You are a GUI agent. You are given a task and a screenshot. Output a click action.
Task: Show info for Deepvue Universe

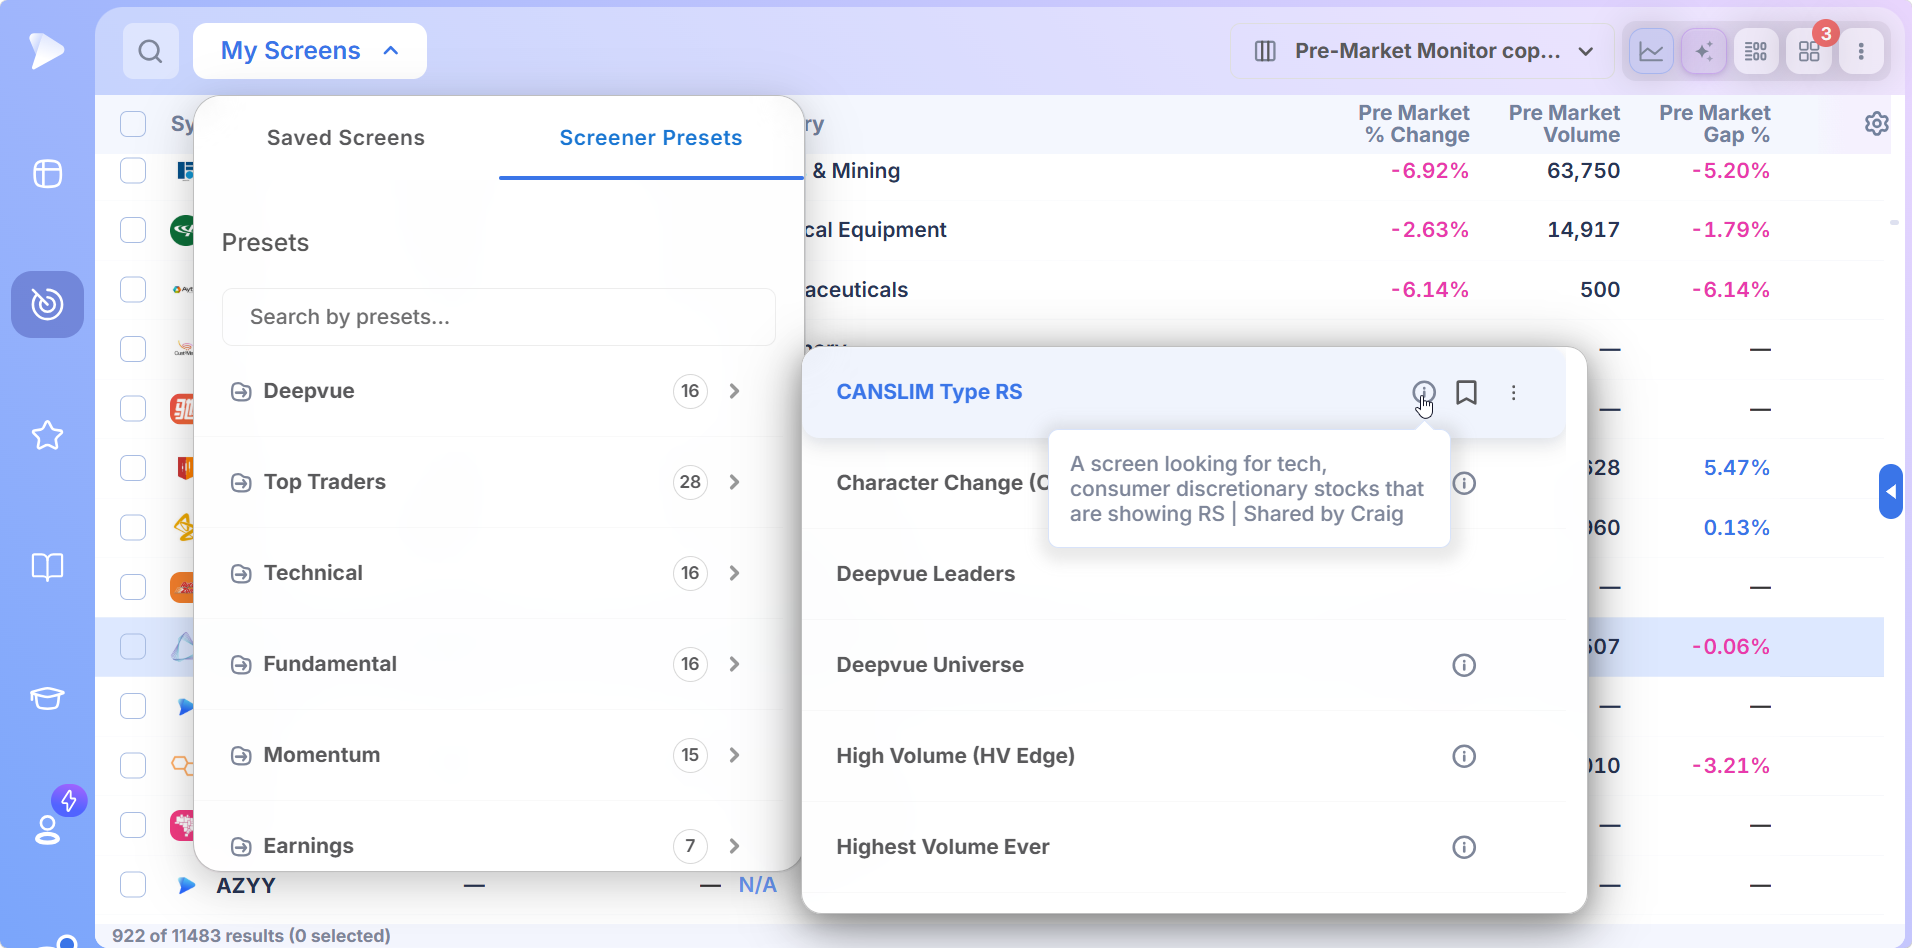1464,665
